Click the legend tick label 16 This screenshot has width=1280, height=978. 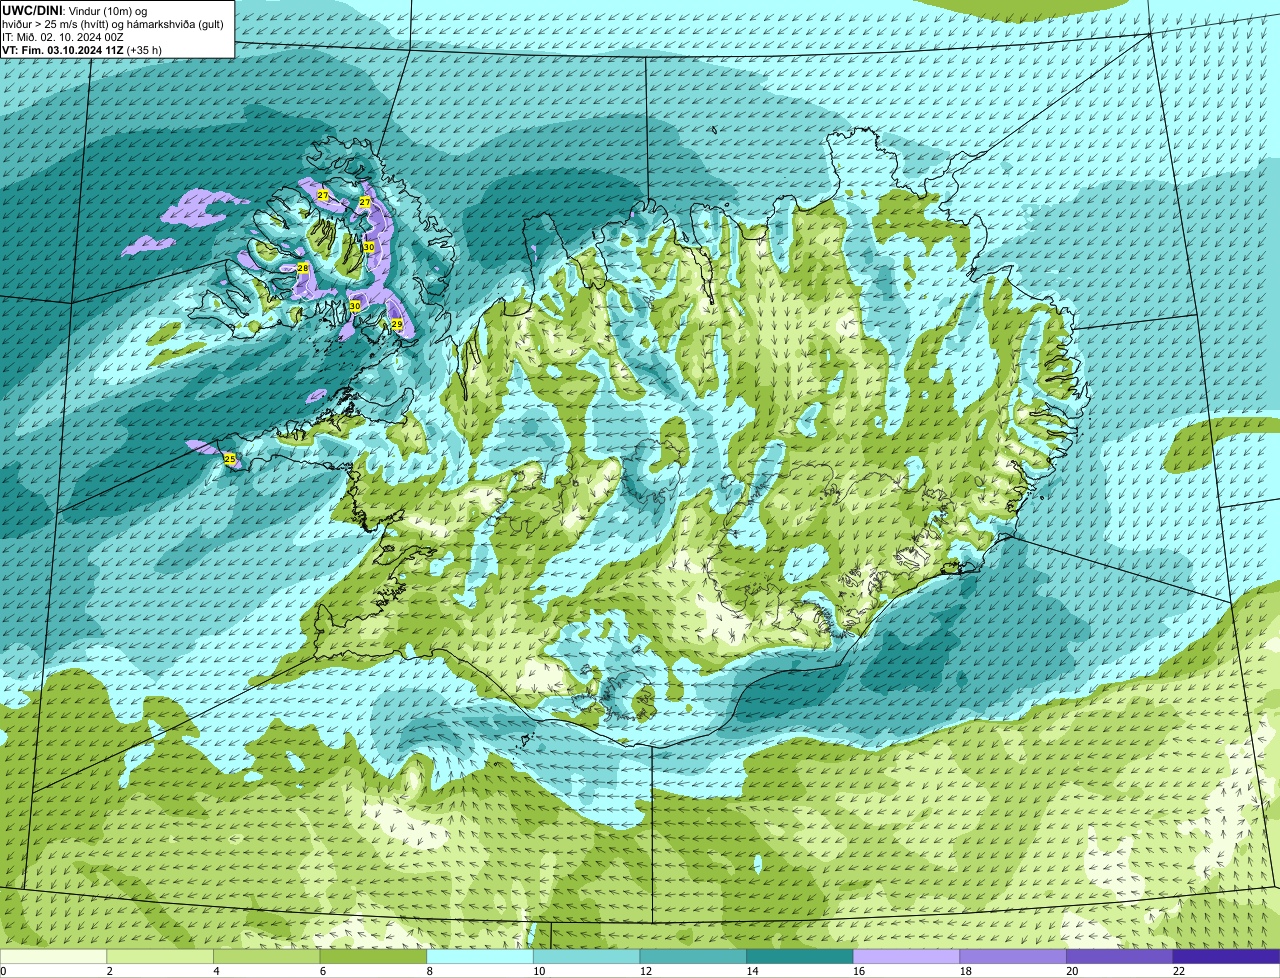click(x=859, y=971)
